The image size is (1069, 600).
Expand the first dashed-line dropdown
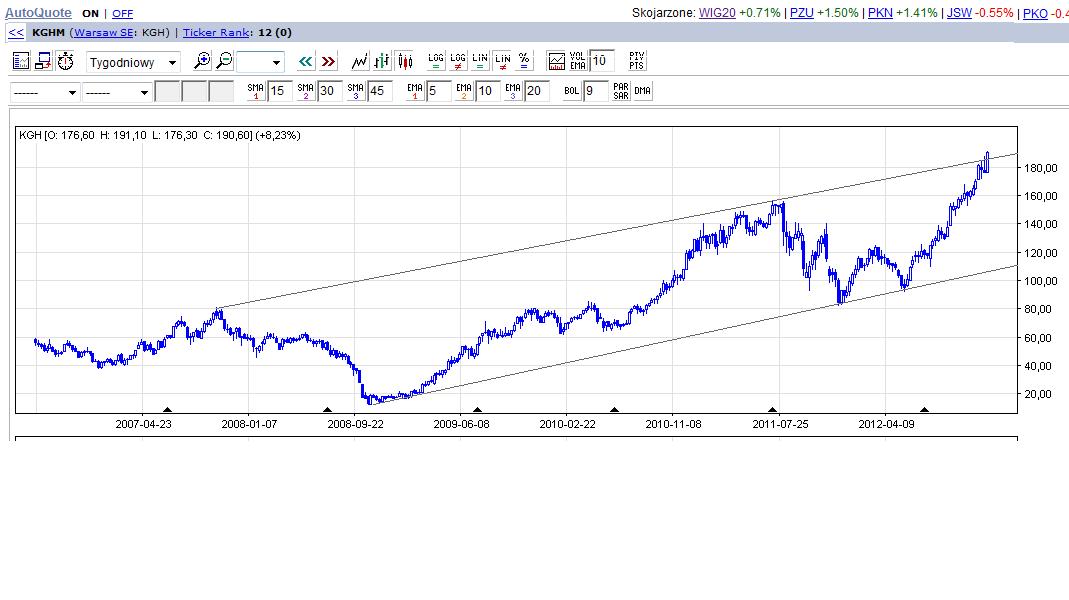pos(45,92)
